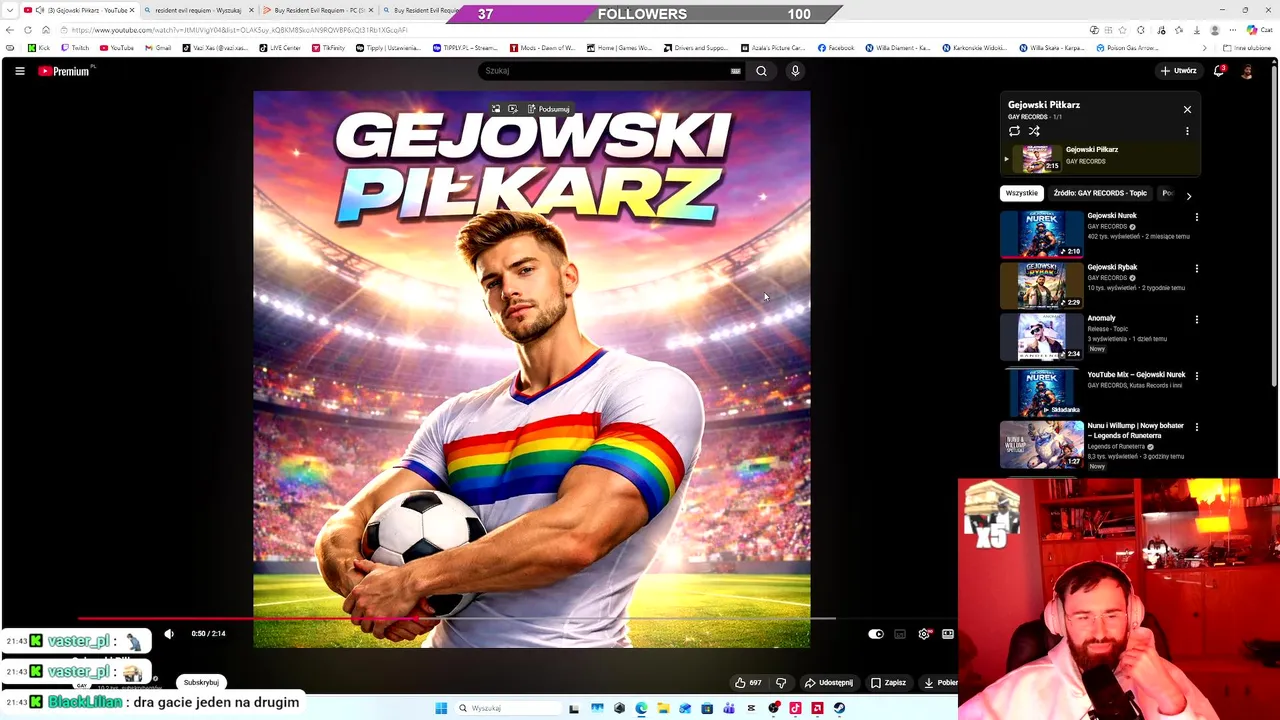
Task: Like the video with thumbs-up 697
Action: 748,682
